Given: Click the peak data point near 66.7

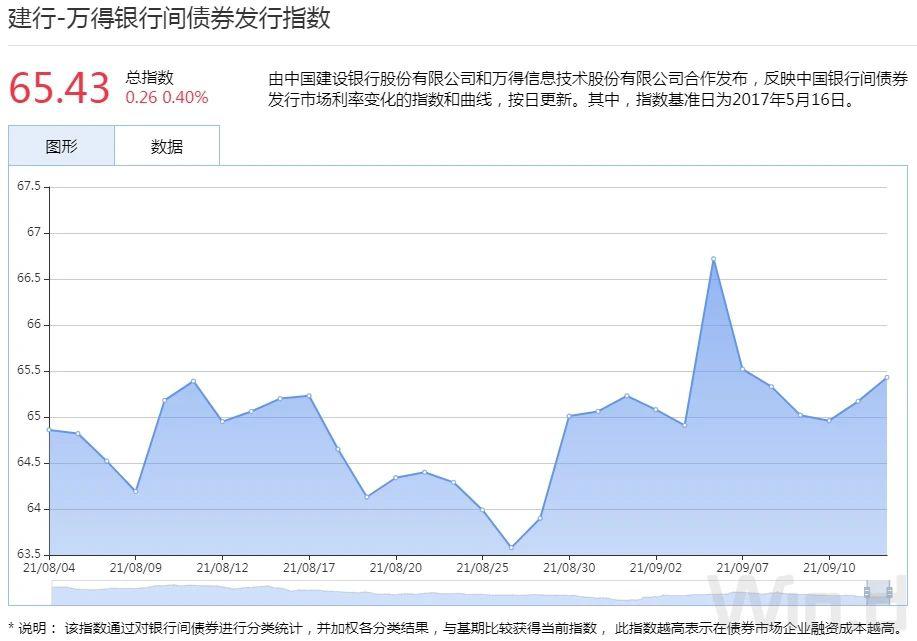Looking at the screenshot, I should 713,259.
